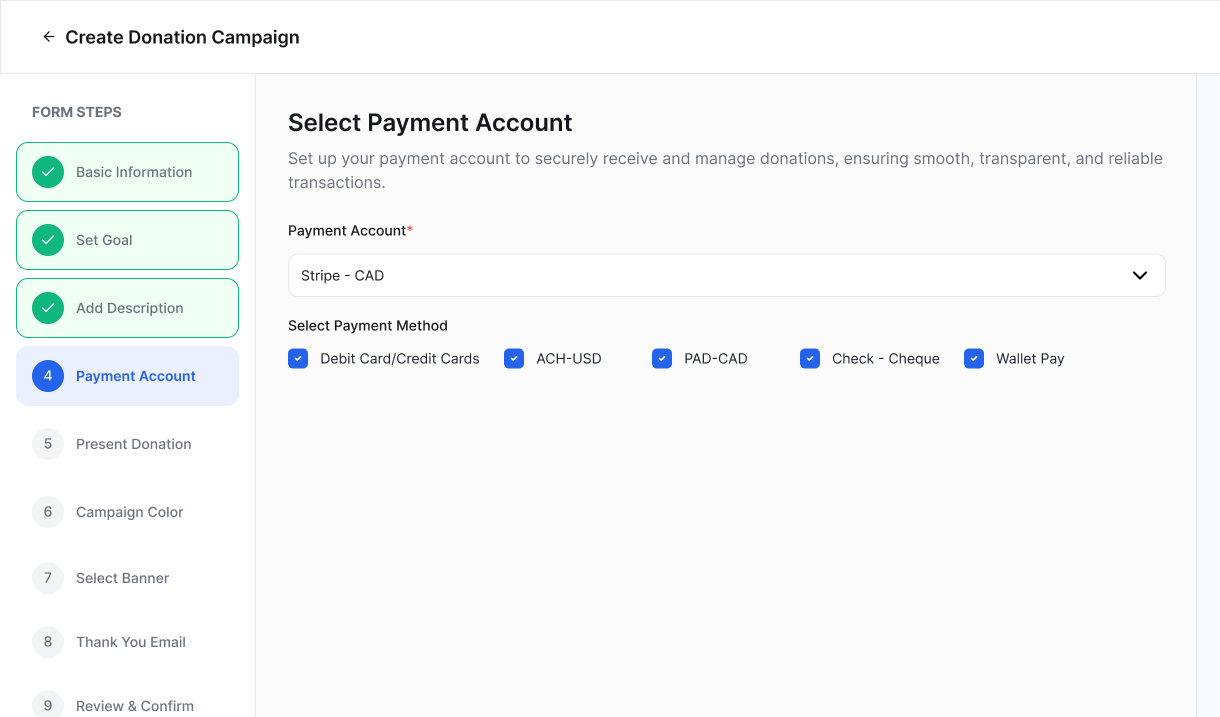Click the Payment Account field label
Image resolution: width=1220 pixels, height=717 pixels.
350,230
